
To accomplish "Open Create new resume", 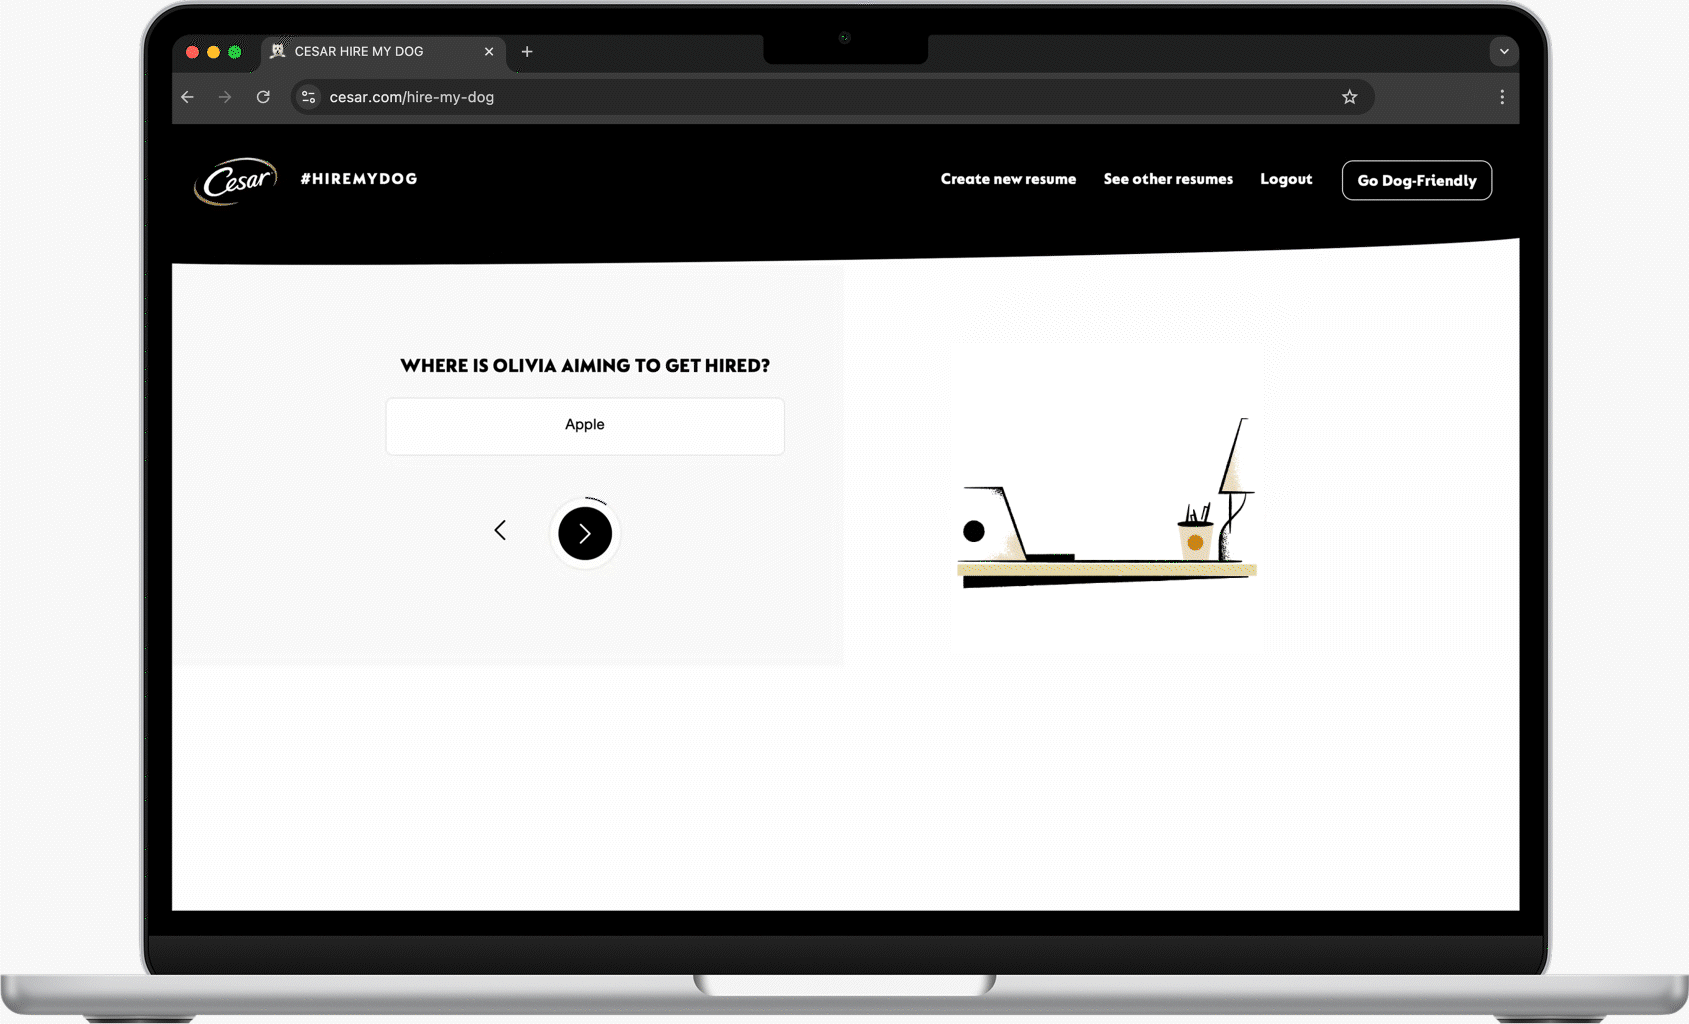I will point(1007,179).
